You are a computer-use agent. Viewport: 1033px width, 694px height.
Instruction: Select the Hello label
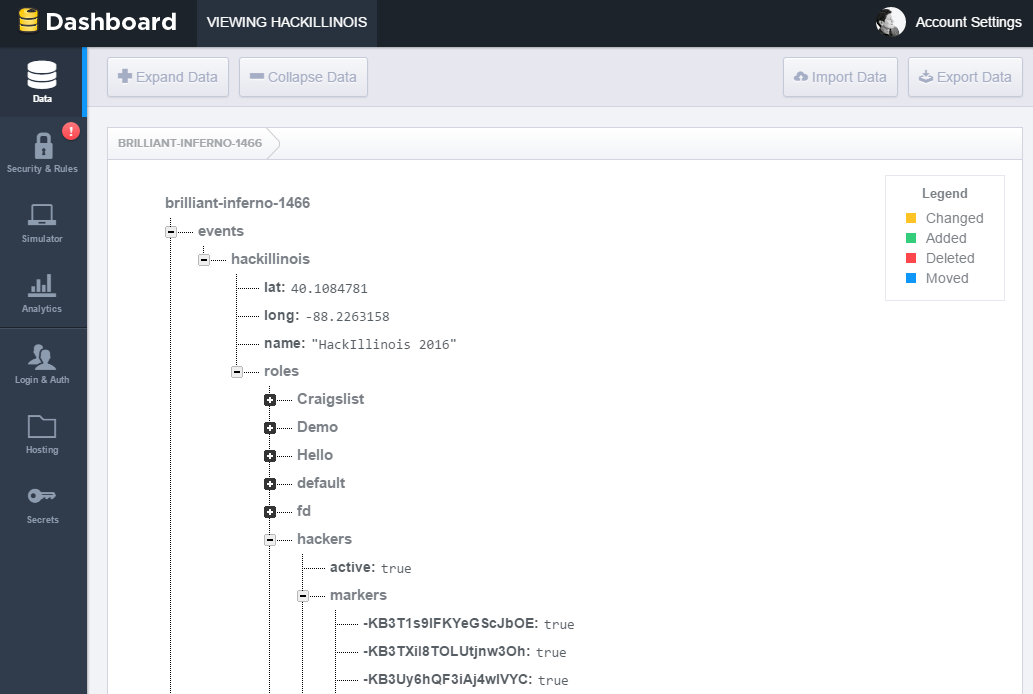[x=315, y=455]
